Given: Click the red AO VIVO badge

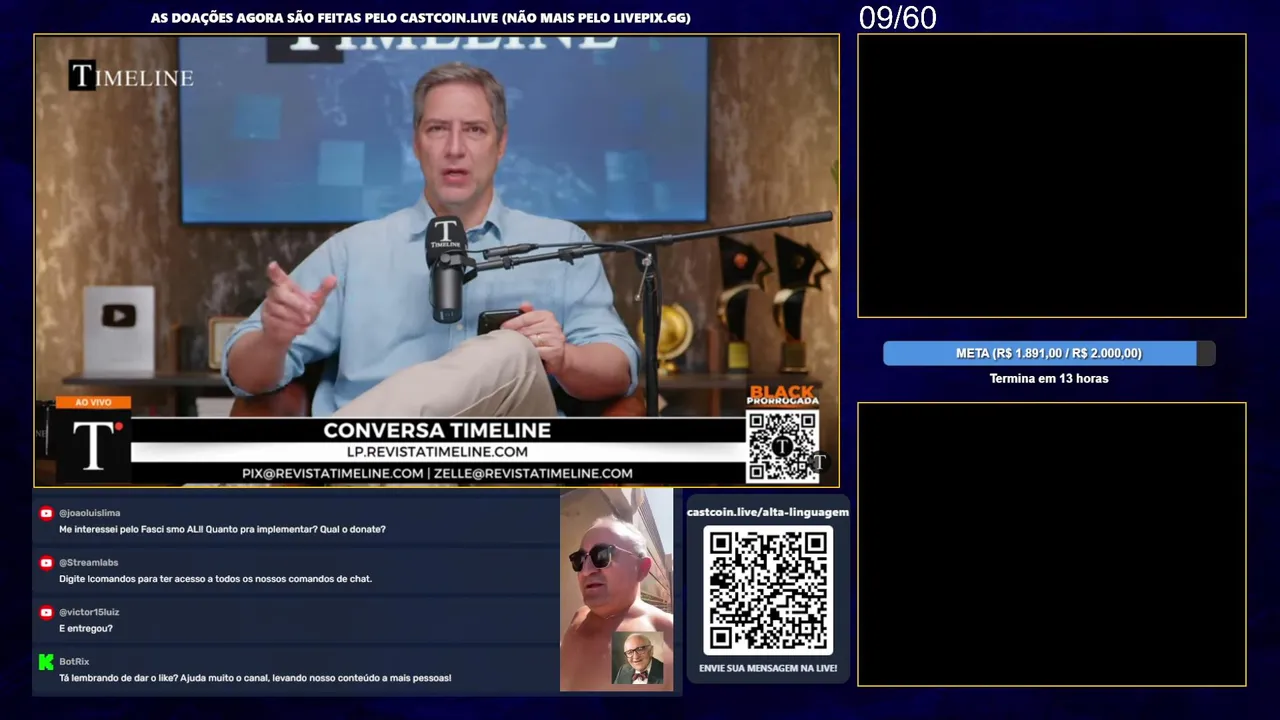Looking at the screenshot, I should click(93, 402).
